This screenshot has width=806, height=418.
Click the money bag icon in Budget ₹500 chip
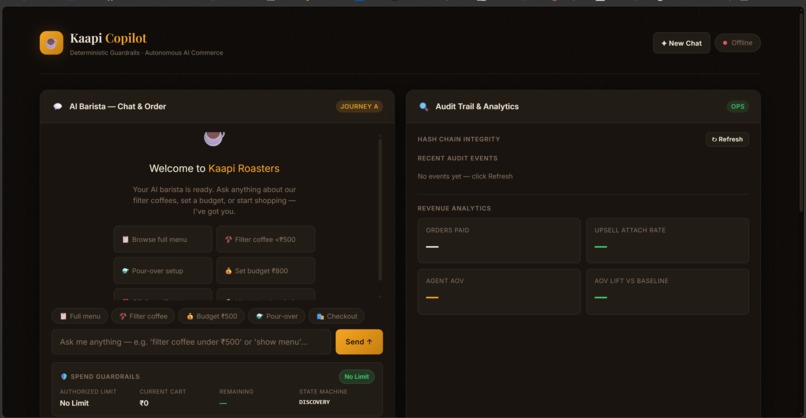point(190,316)
